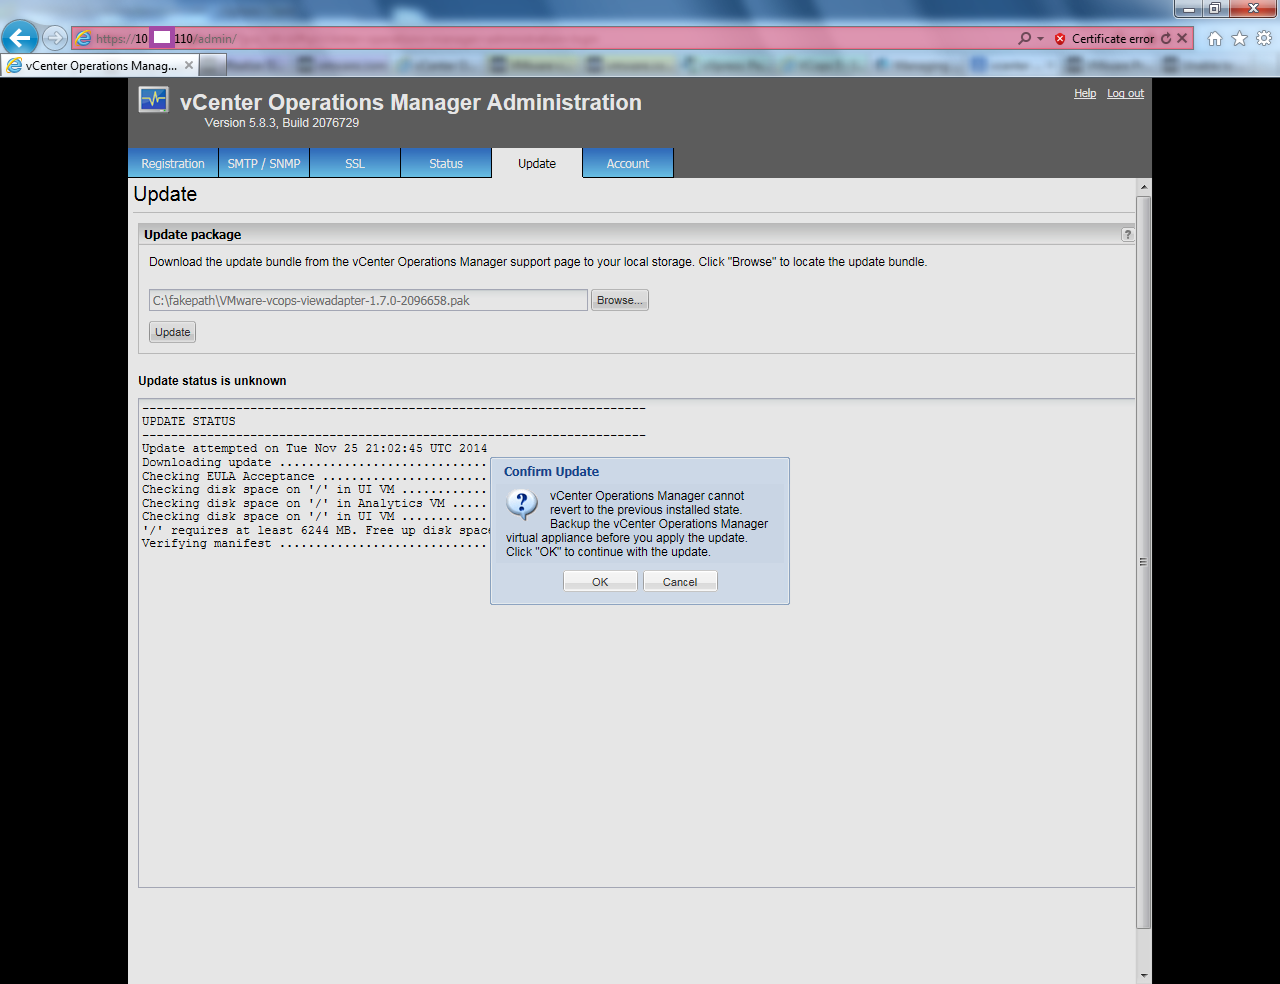Screen dimensions: 1280x984
Task: Click 'Version 5.8.3, Build 2076729' text
Action: pyautogui.click(x=282, y=123)
